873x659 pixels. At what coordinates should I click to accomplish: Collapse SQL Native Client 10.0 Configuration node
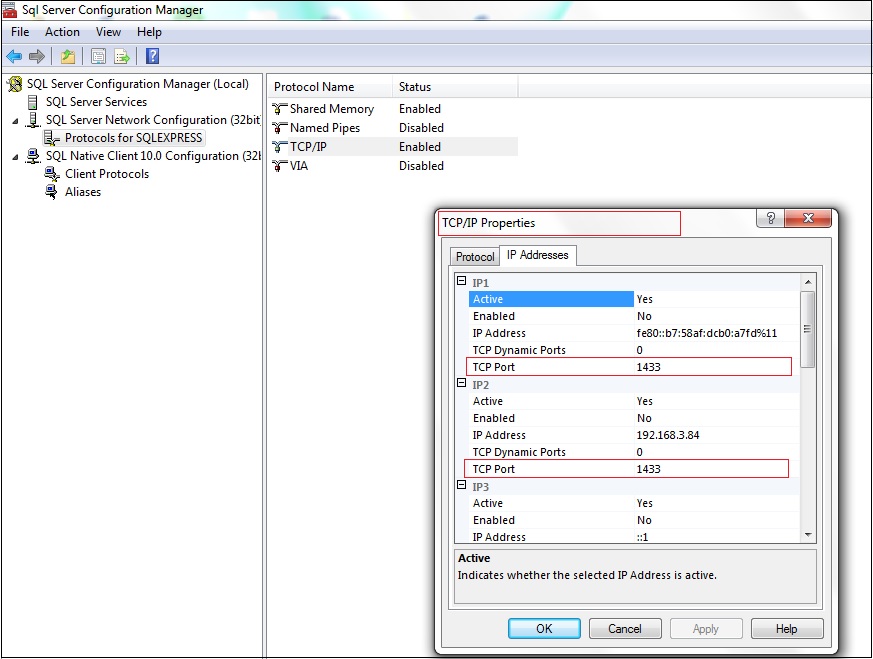(15, 157)
